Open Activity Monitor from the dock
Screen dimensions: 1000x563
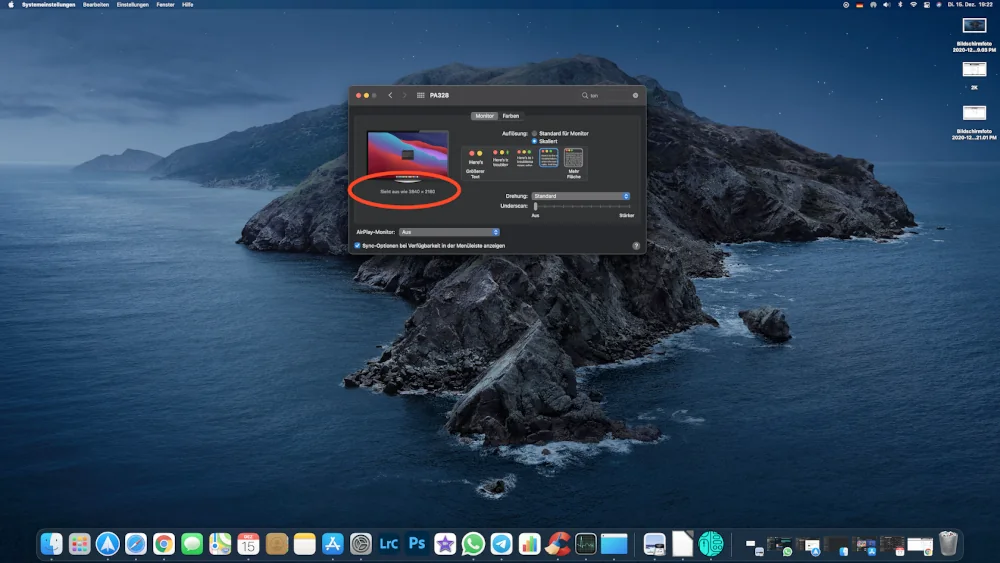pyautogui.click(x=585, y=544)
